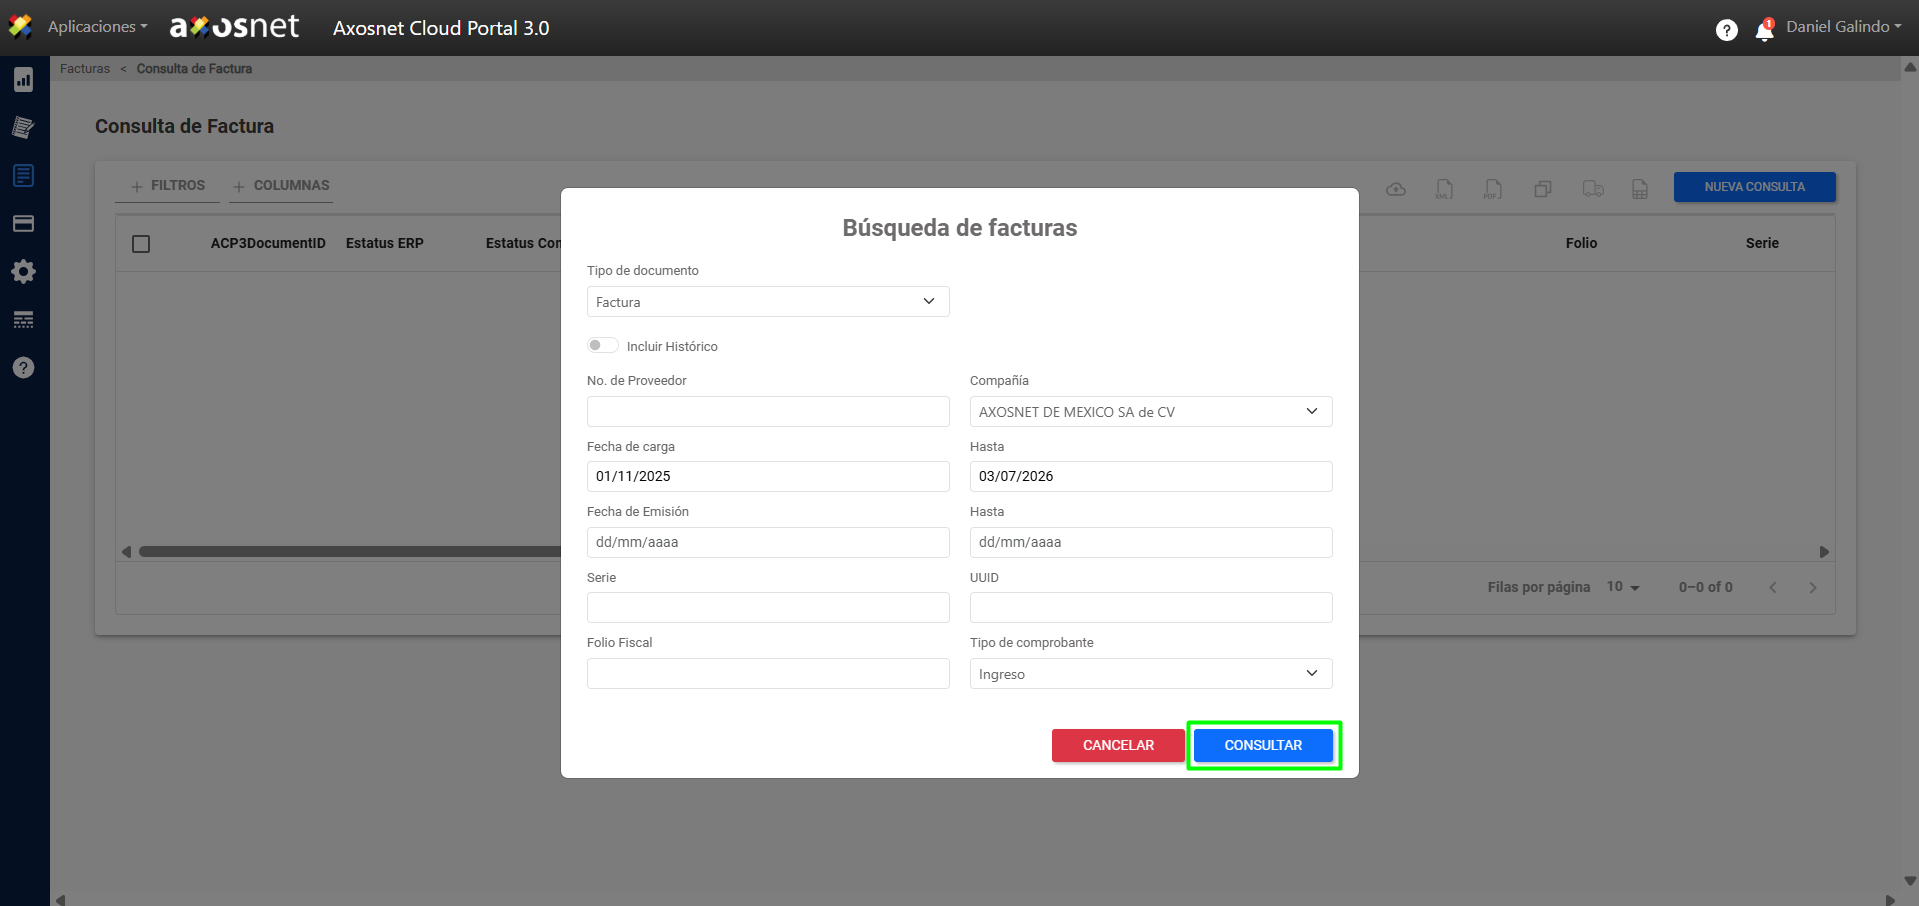Open the Compañía dropdown

coord(1151,412)
